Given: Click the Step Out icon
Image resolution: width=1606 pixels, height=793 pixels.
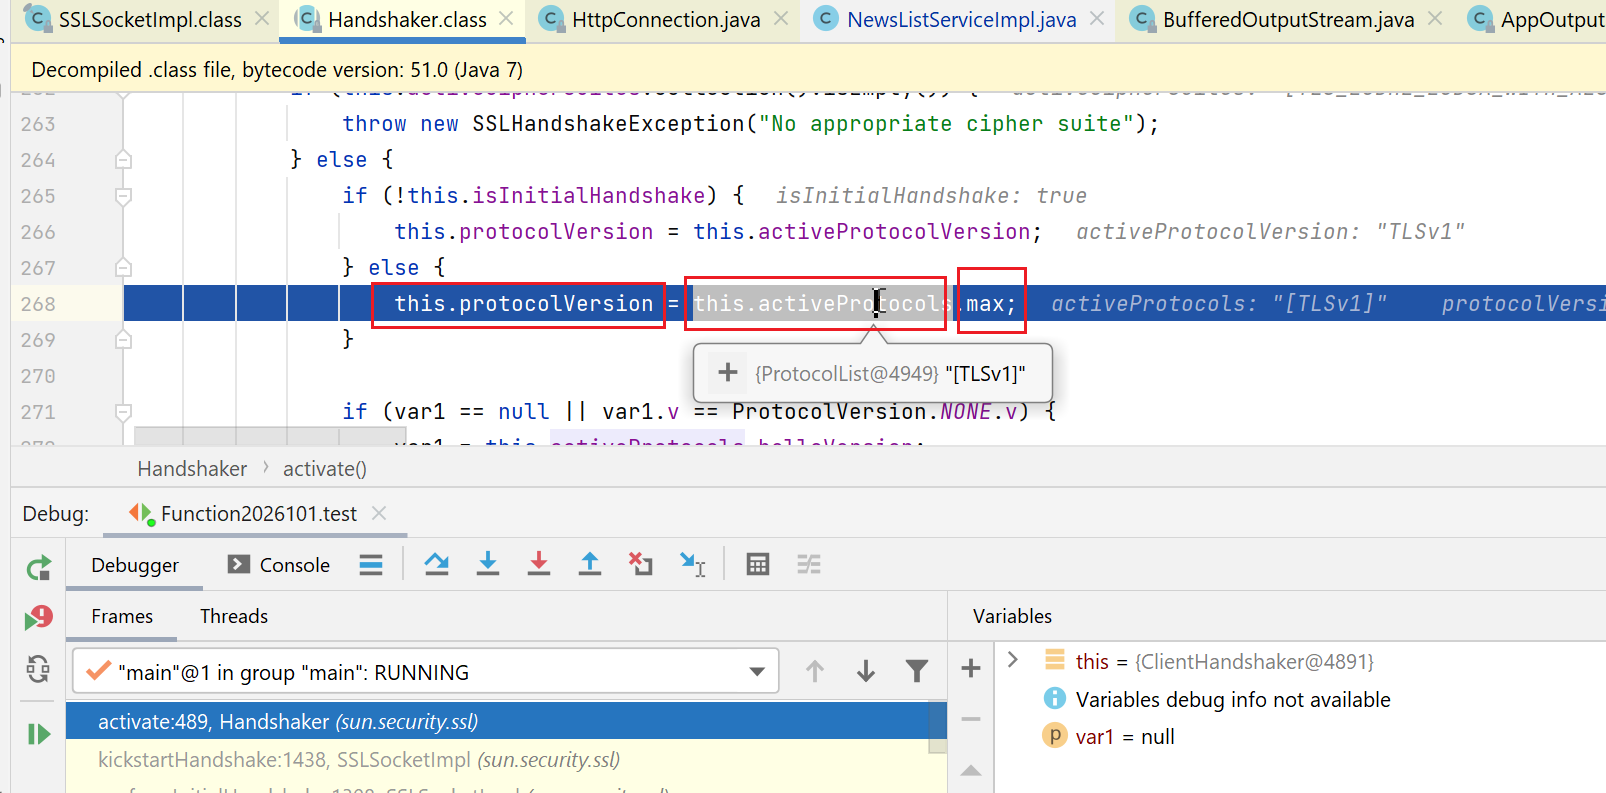Looking at the screenshot, I should pyautogui.click(x=590, y=564).
